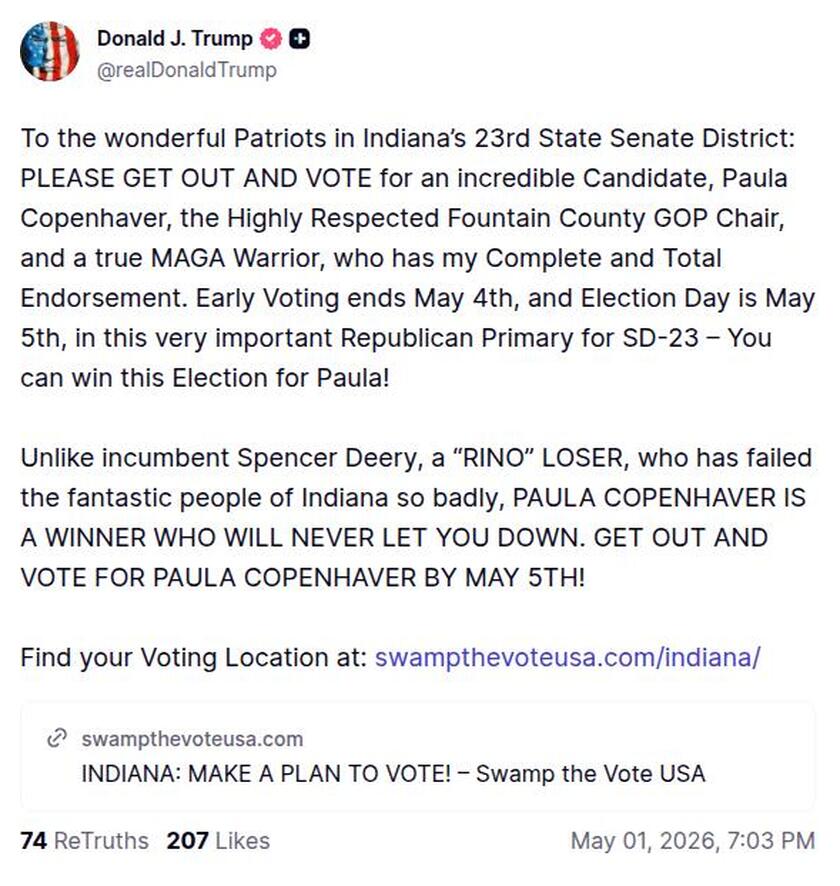Click the black plus badge icon
The width and height of the screenshot is (840, 886).
[x=299, y=39]
